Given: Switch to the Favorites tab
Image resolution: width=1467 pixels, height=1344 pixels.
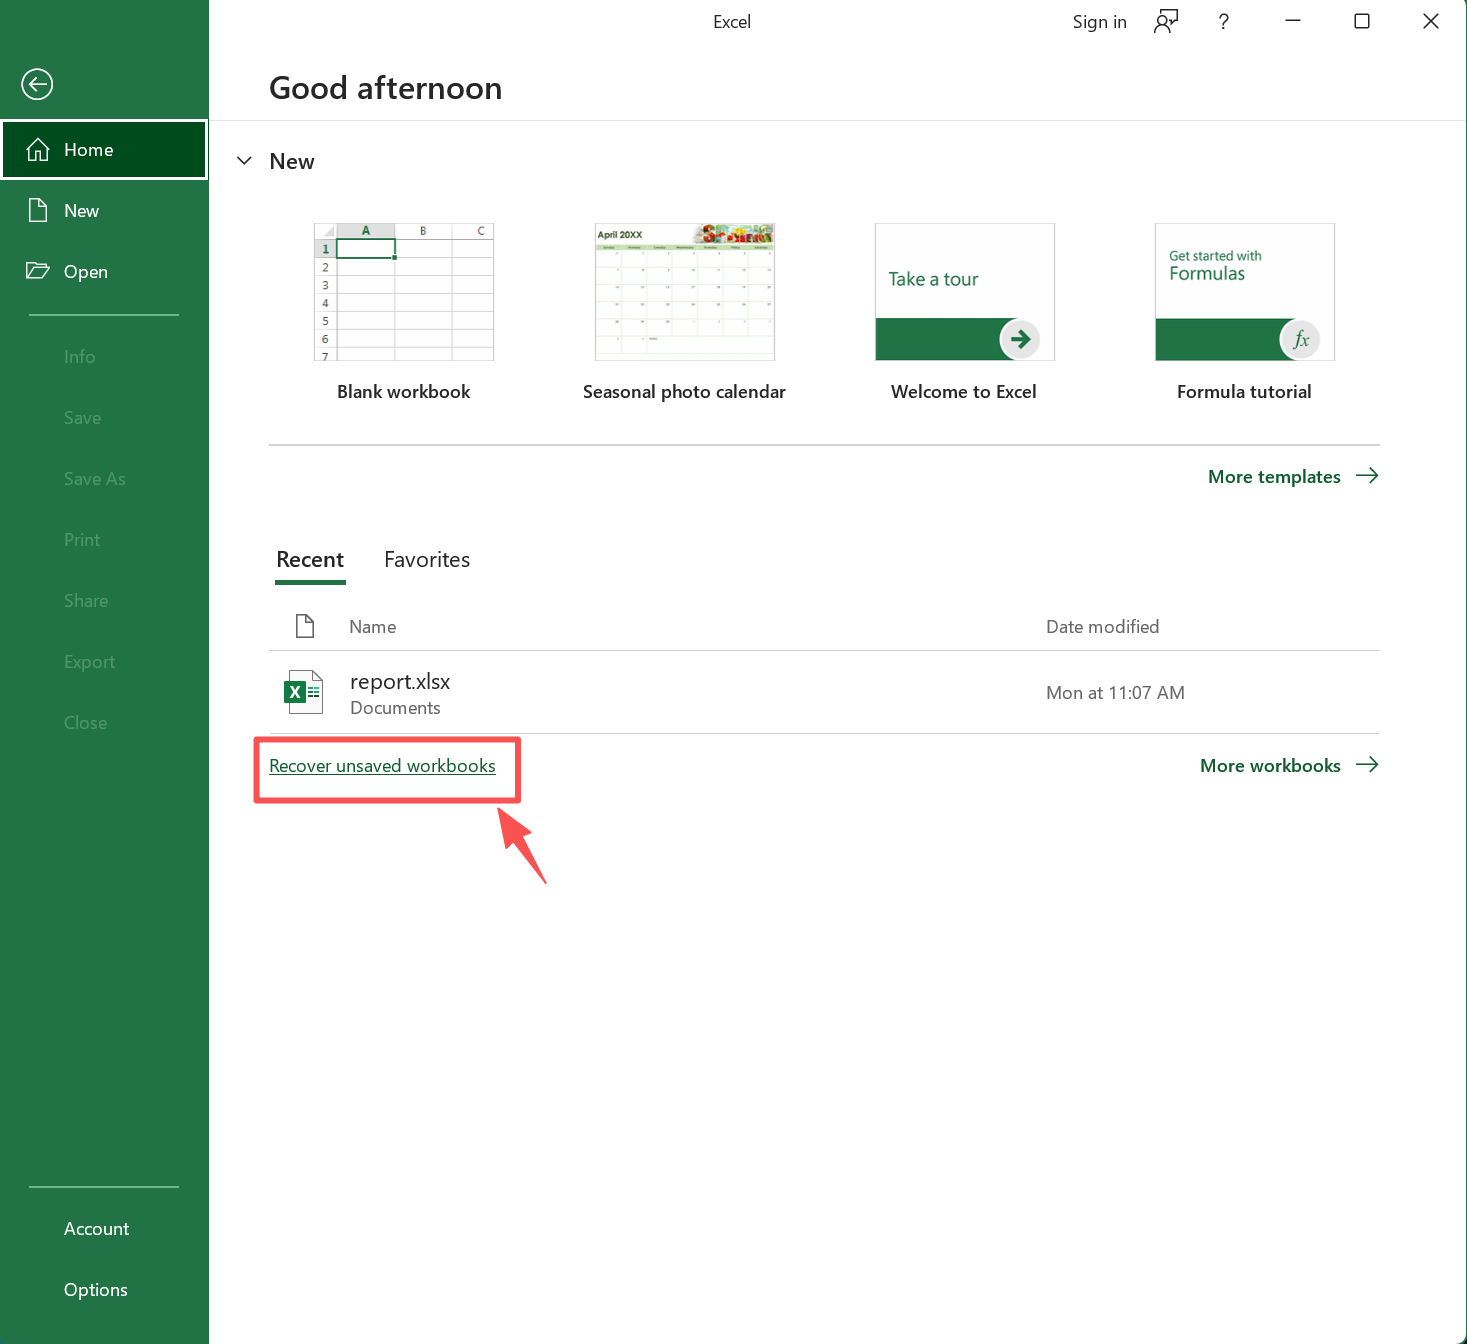Looking at the screenshot, I should (x=427, y=560).
